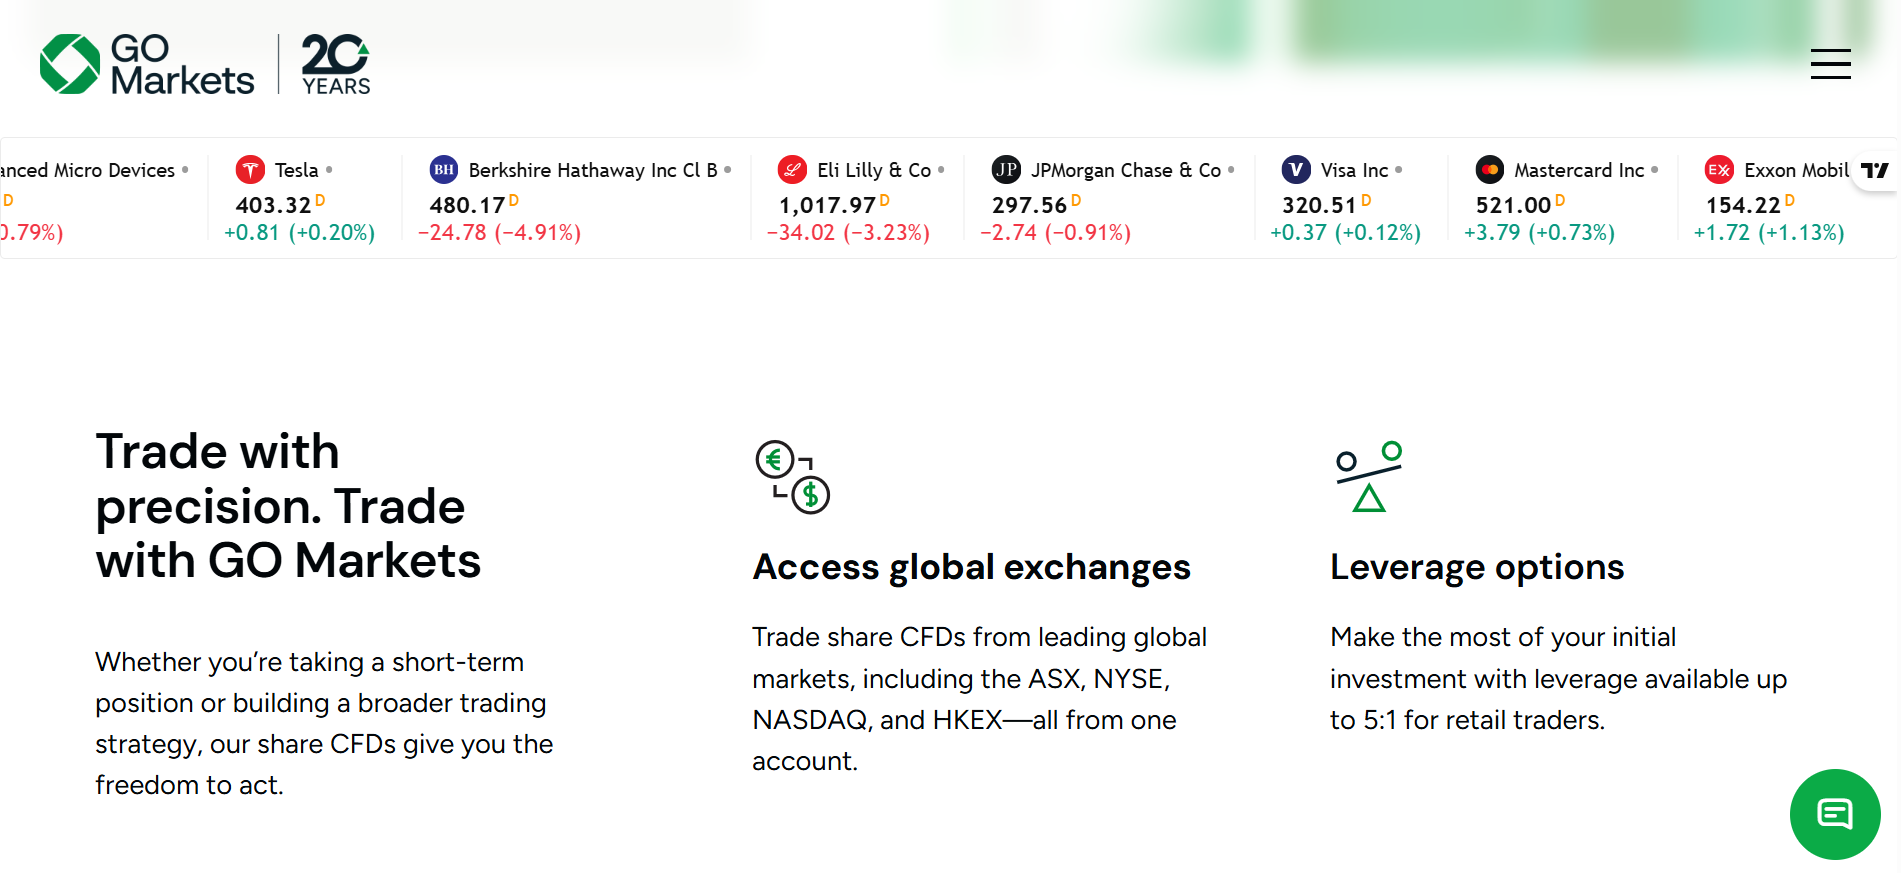The height and width of the screenshot is (873, 1901).
Task: Open the Mastercard Inc ticker link
Action: [1579, 170]
